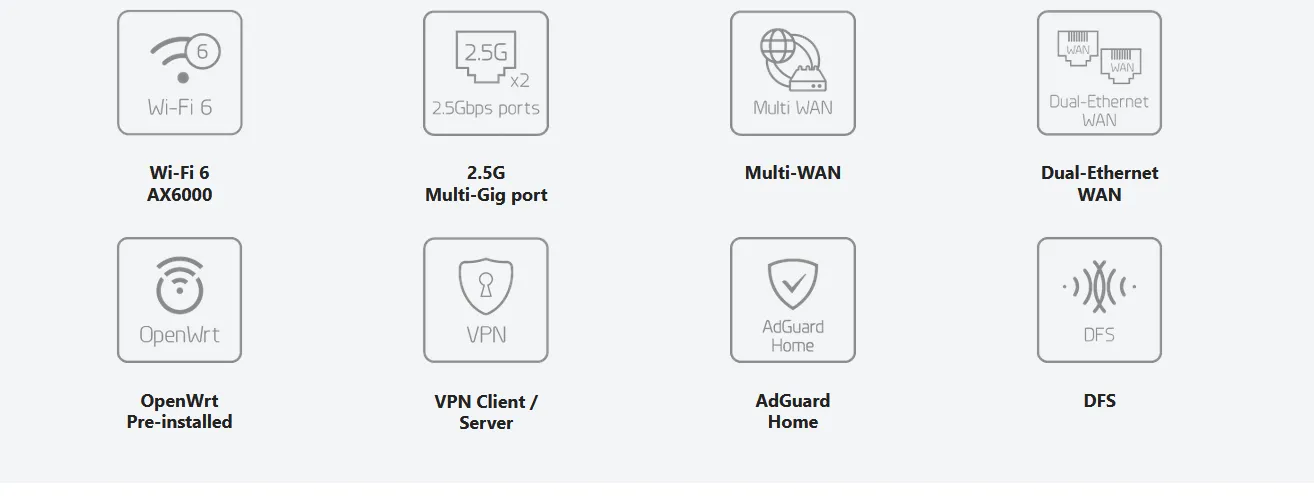
Task: Click bold 'OpenWrt' text above Pre-installed
Action: [180, 401]
